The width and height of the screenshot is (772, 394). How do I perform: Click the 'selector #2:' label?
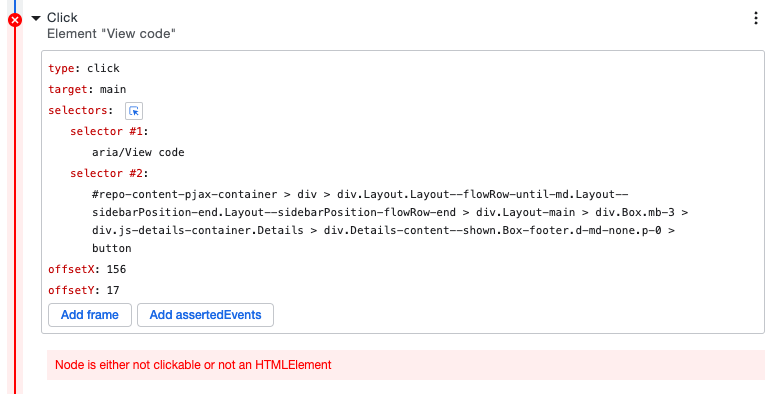click(x=109, y=173)
